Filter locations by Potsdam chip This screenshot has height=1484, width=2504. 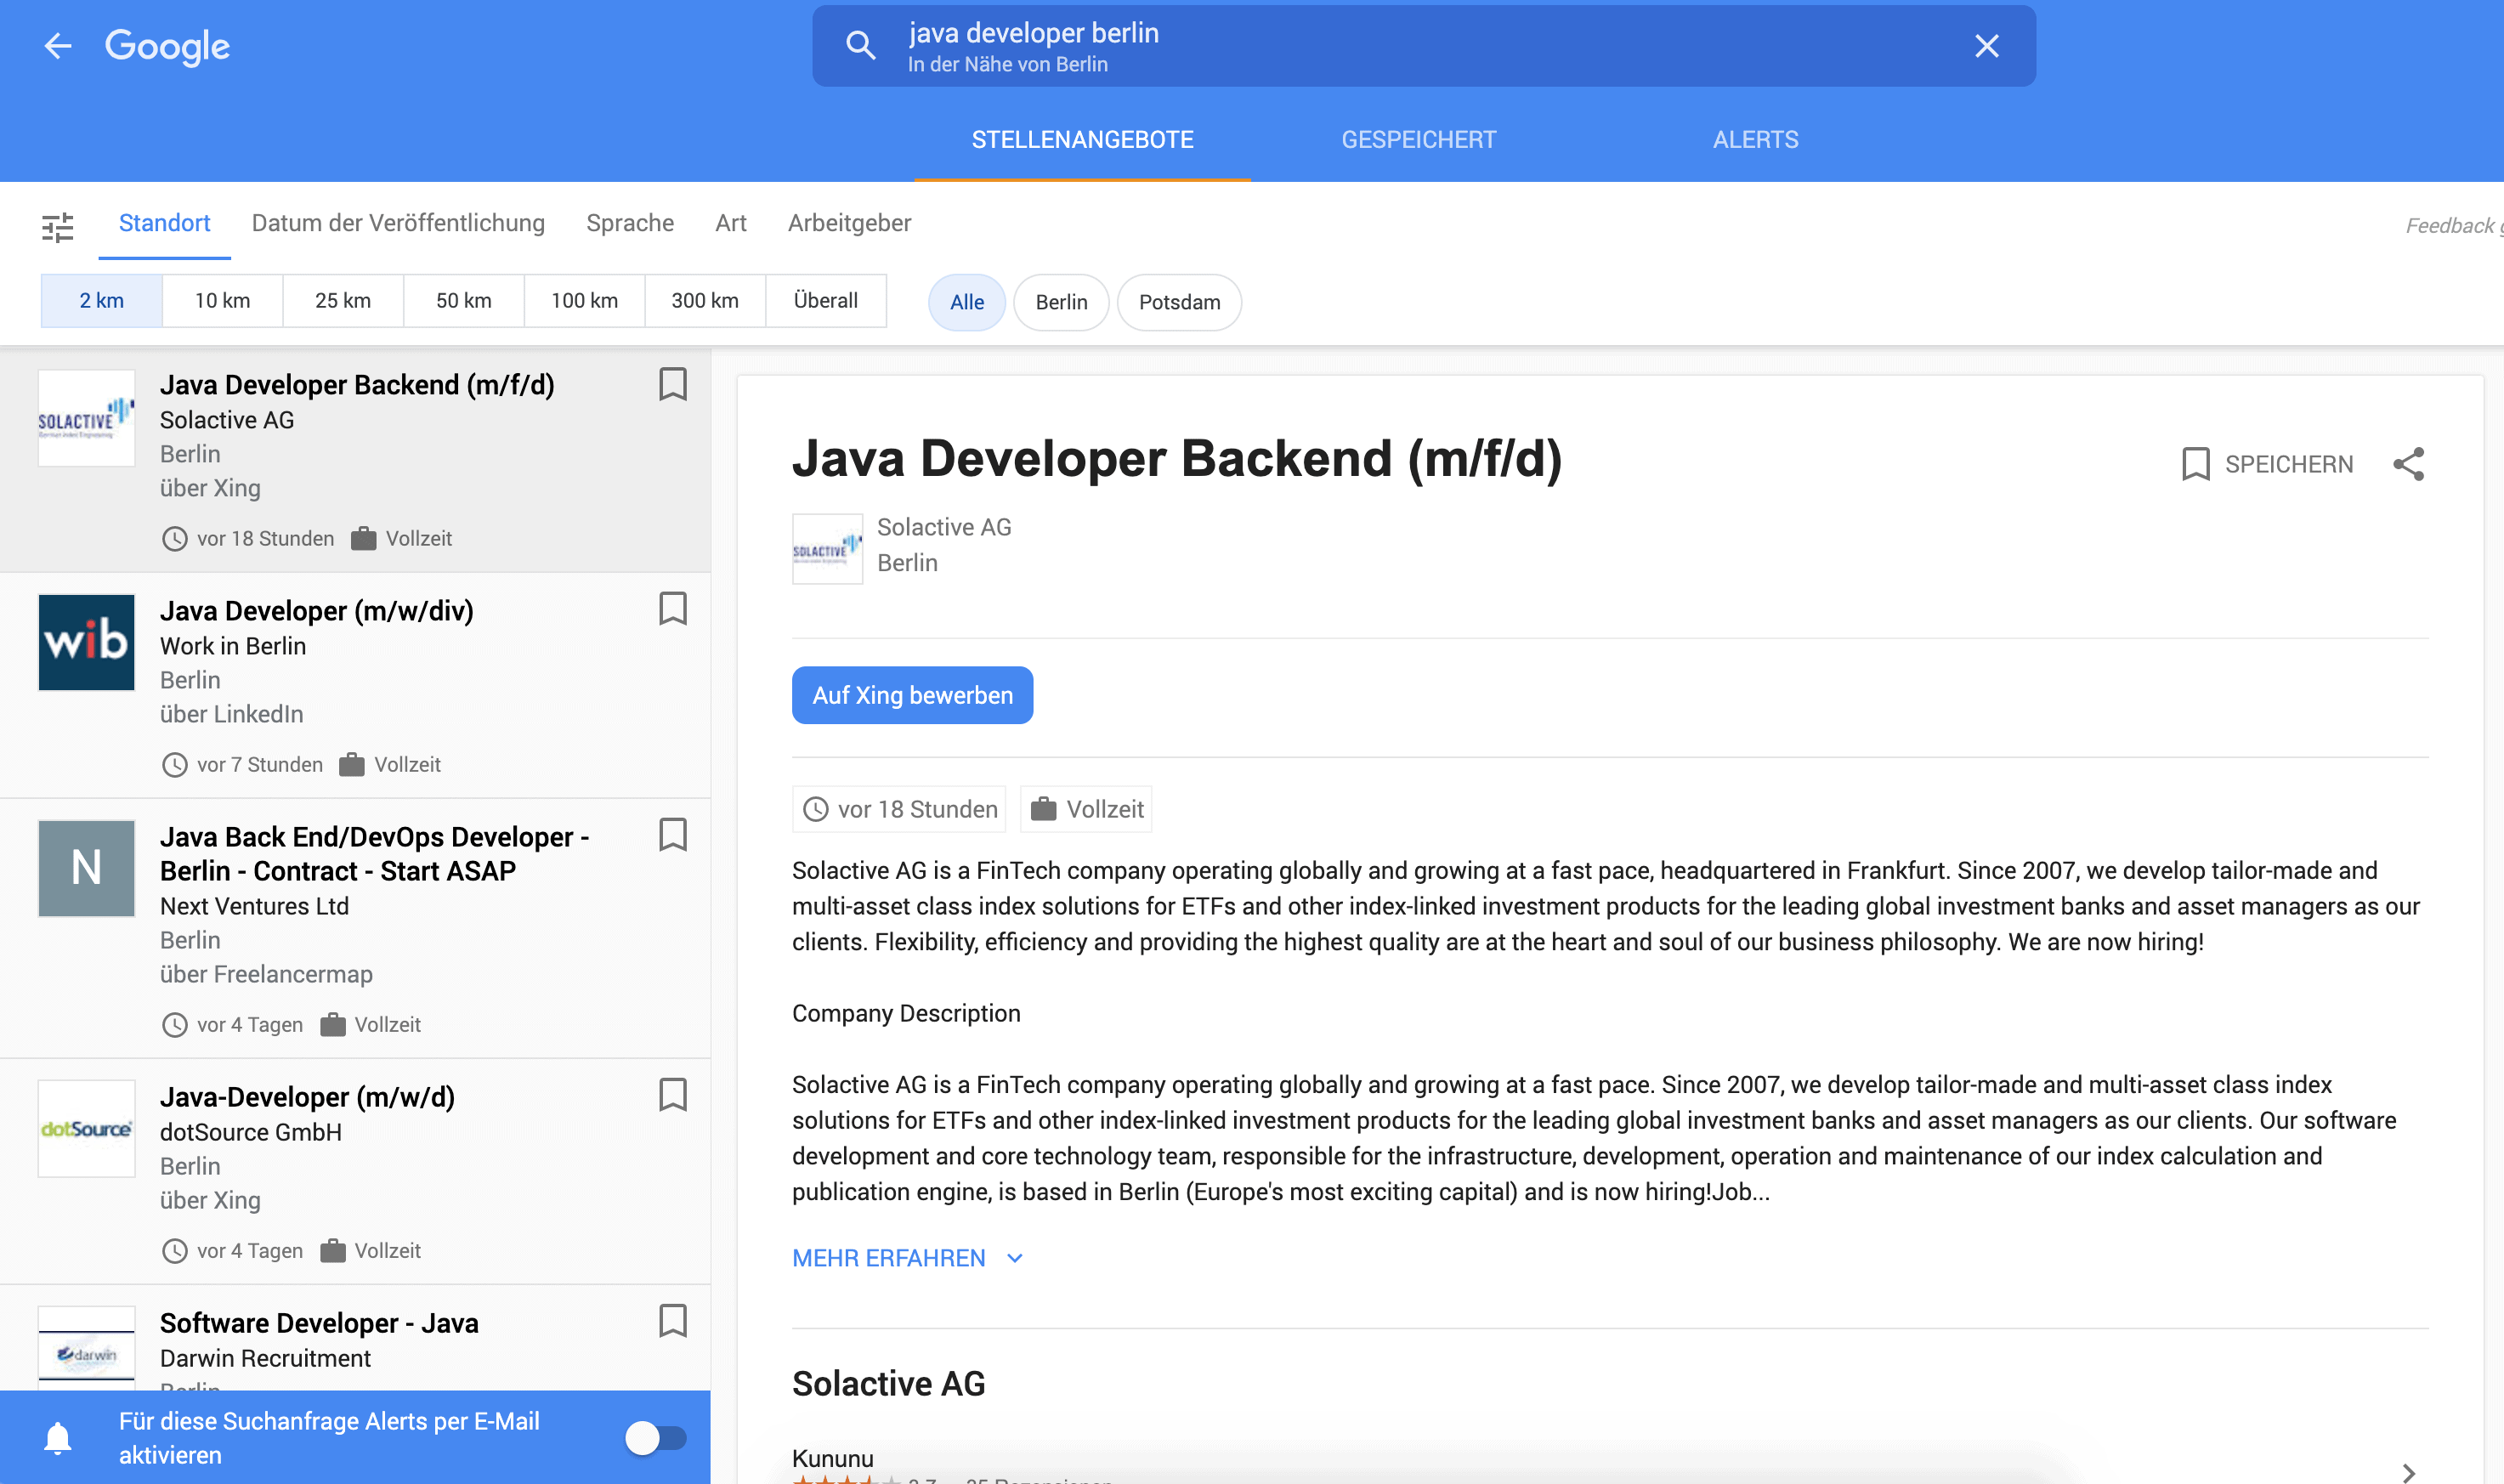(1178, 302)
